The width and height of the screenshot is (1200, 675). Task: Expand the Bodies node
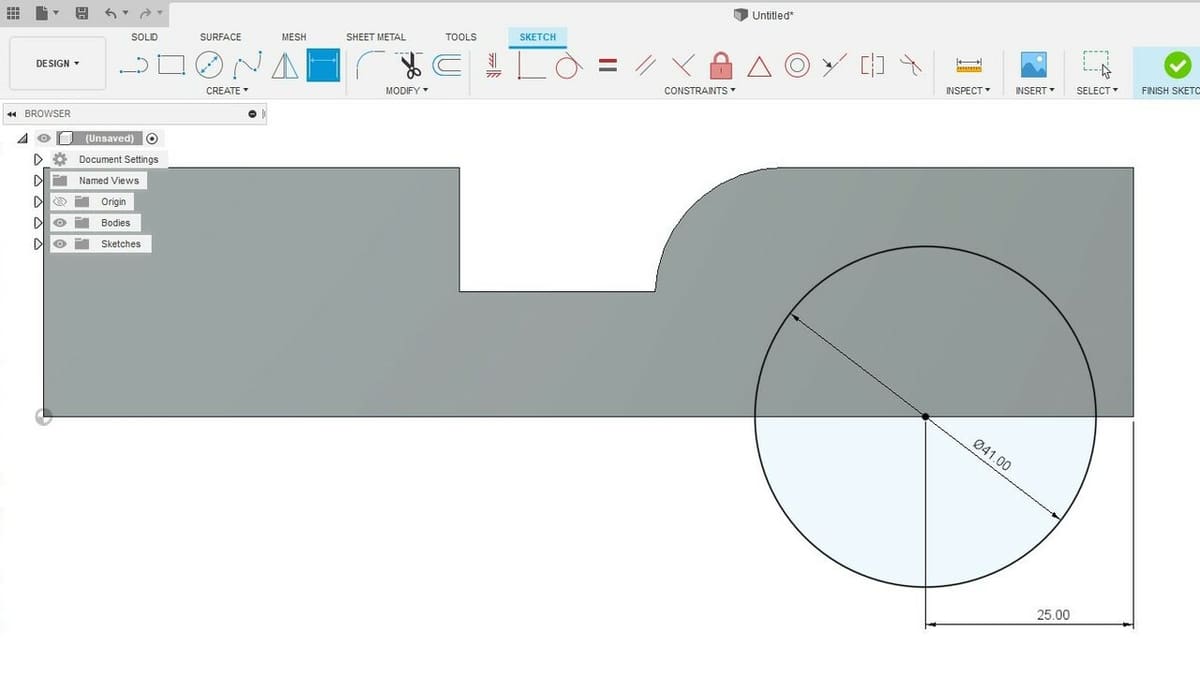(38, 223)
